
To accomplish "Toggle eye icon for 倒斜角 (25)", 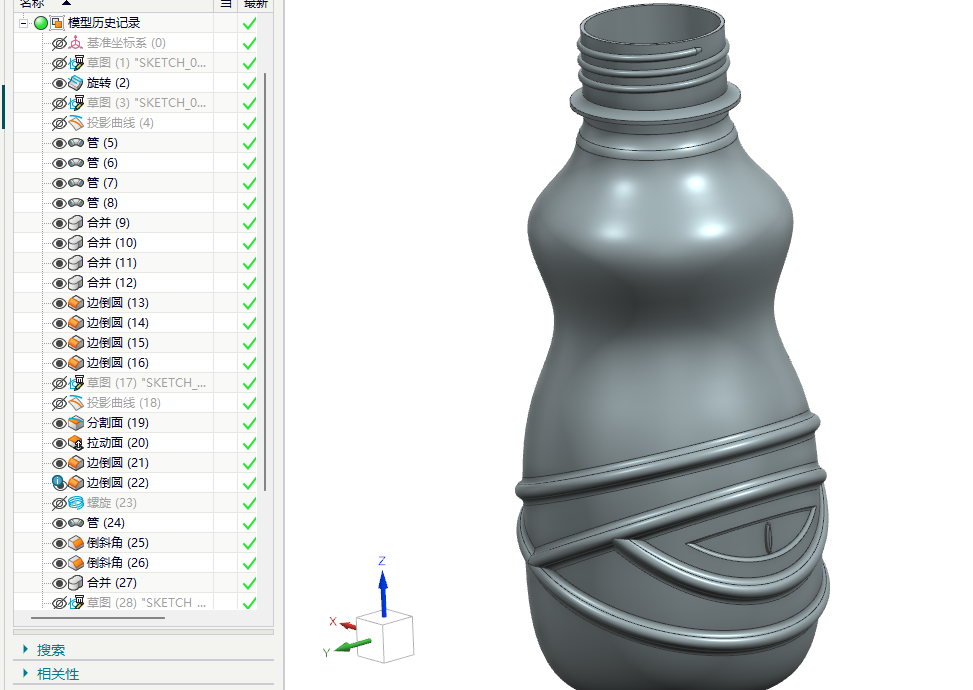I will point(59,544).
